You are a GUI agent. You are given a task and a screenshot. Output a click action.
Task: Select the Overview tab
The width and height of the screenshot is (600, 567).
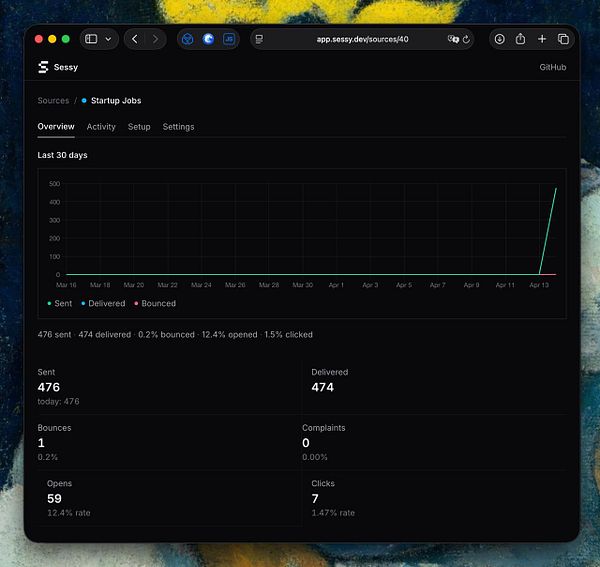click(x=56, y=127)
